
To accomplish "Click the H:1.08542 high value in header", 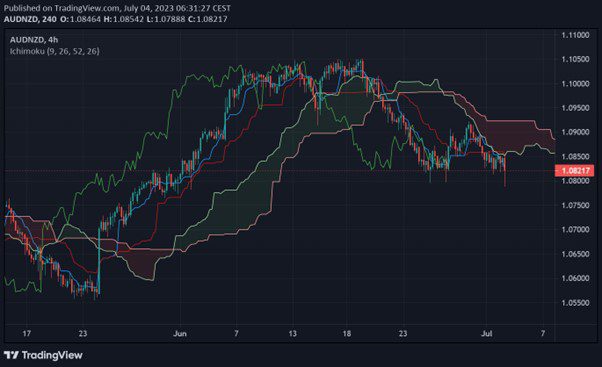I will 124,19.
